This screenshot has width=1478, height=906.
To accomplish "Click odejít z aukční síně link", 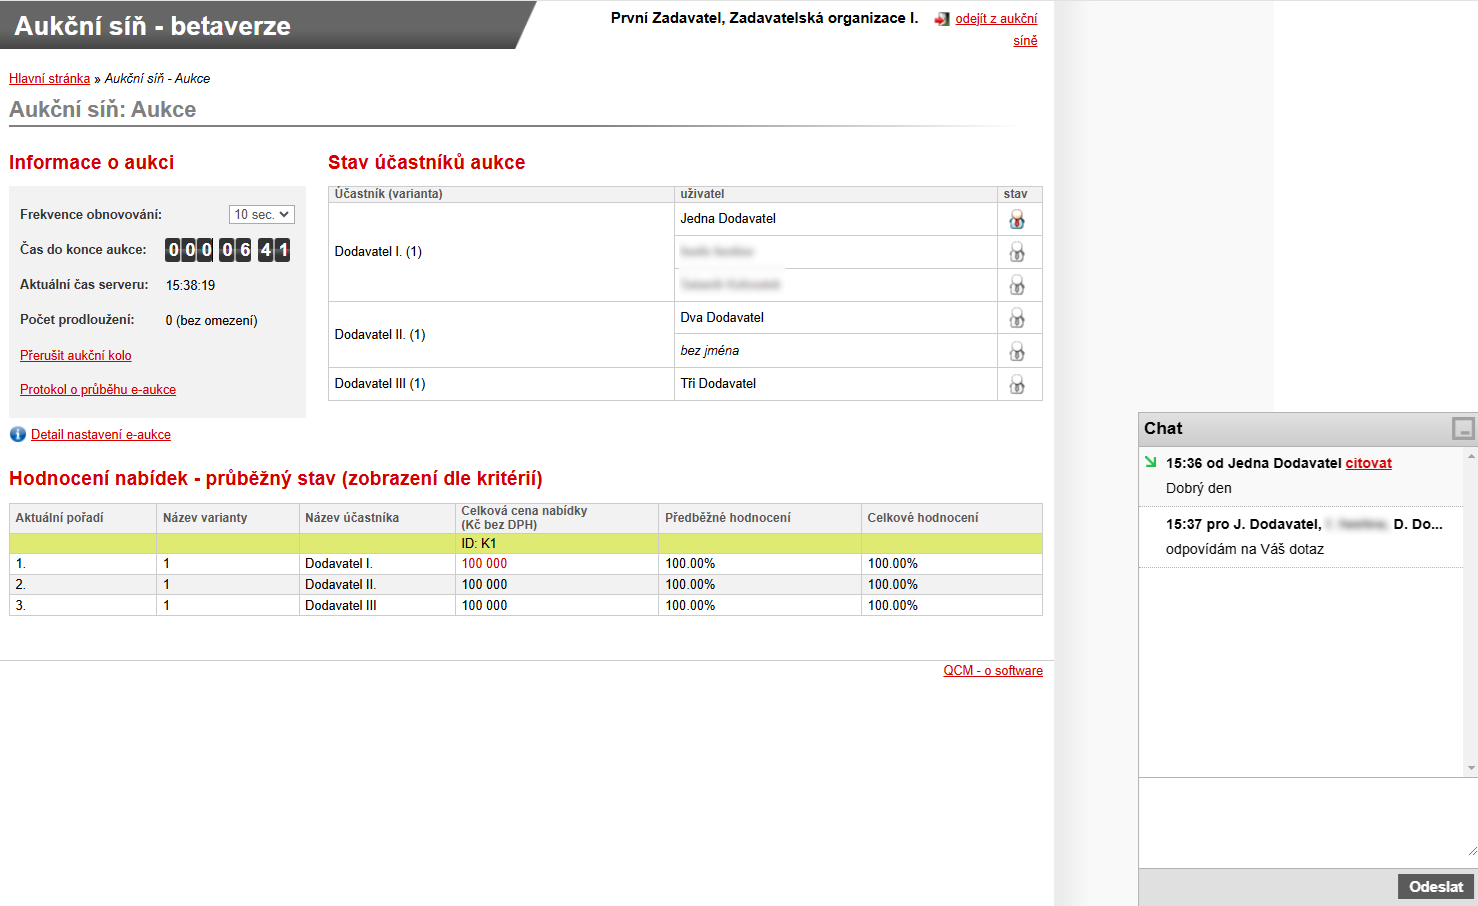I will pos(996,19).
